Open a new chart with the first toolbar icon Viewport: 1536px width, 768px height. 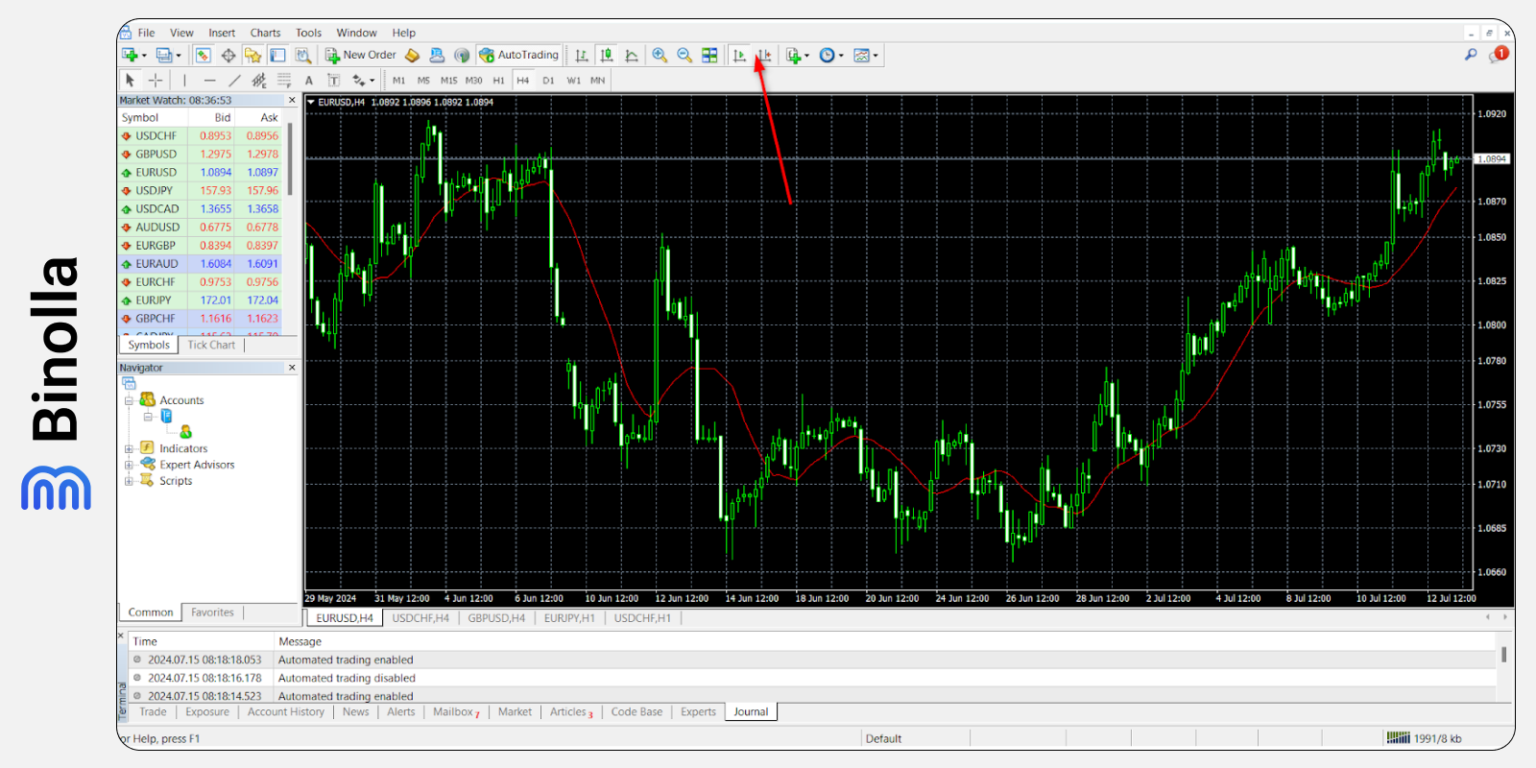coord(131,55)
